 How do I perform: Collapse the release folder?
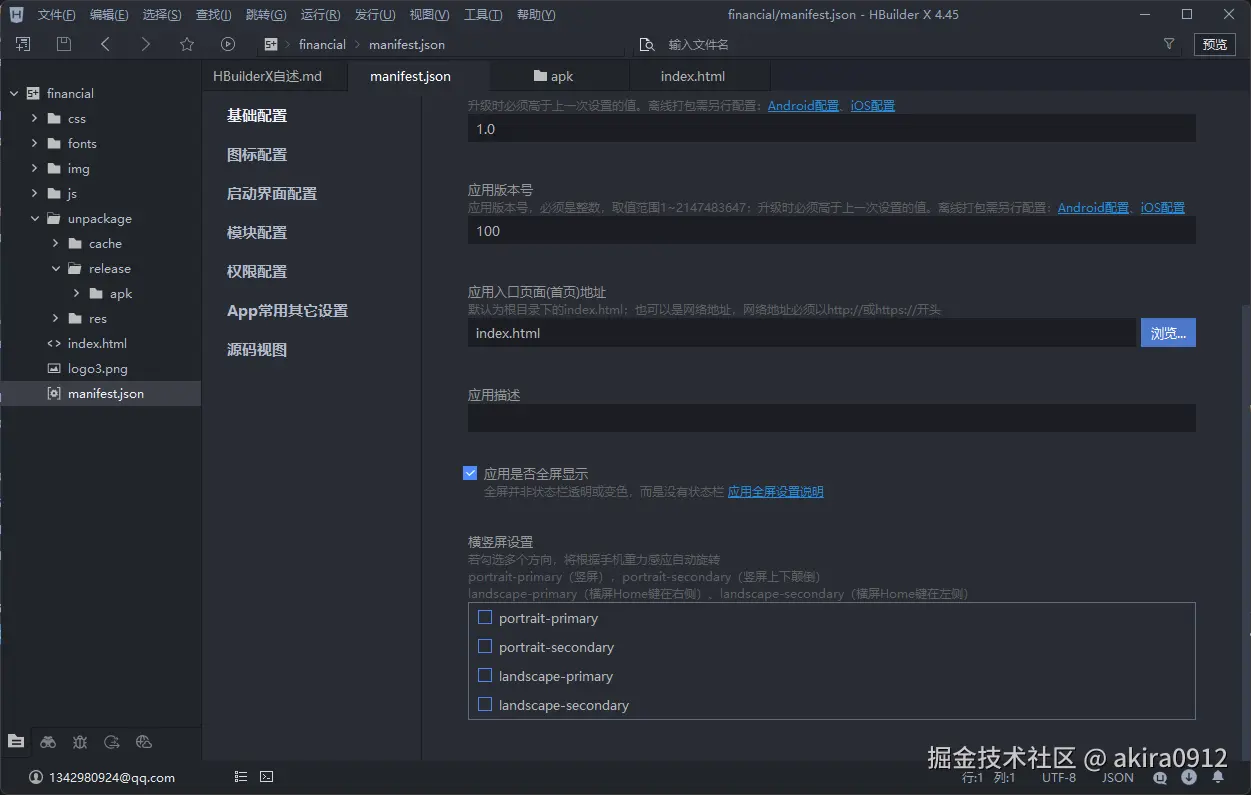[55, 268]
